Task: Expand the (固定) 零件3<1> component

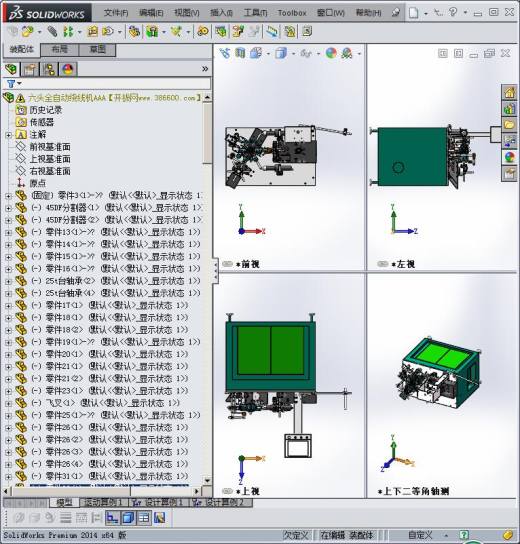Action: [x=9, y=196]
